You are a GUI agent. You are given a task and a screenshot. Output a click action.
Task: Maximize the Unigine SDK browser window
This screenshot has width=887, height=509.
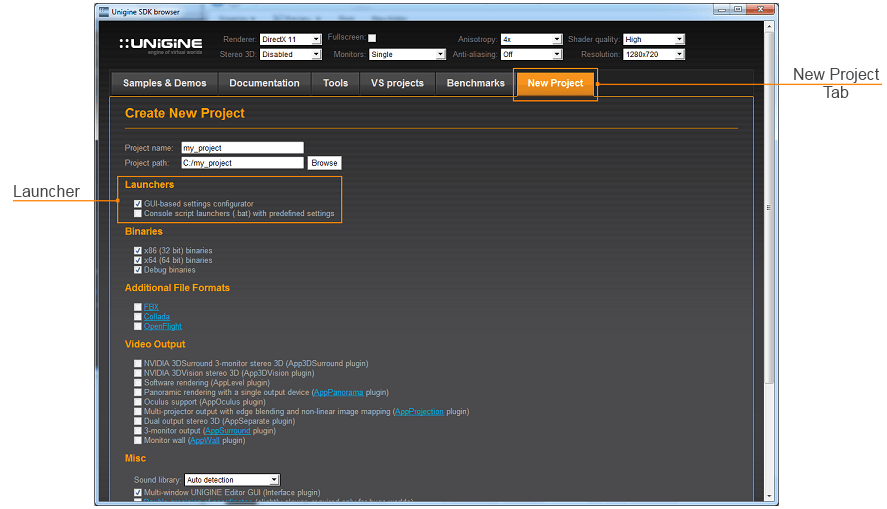click(x=738, y=10)
